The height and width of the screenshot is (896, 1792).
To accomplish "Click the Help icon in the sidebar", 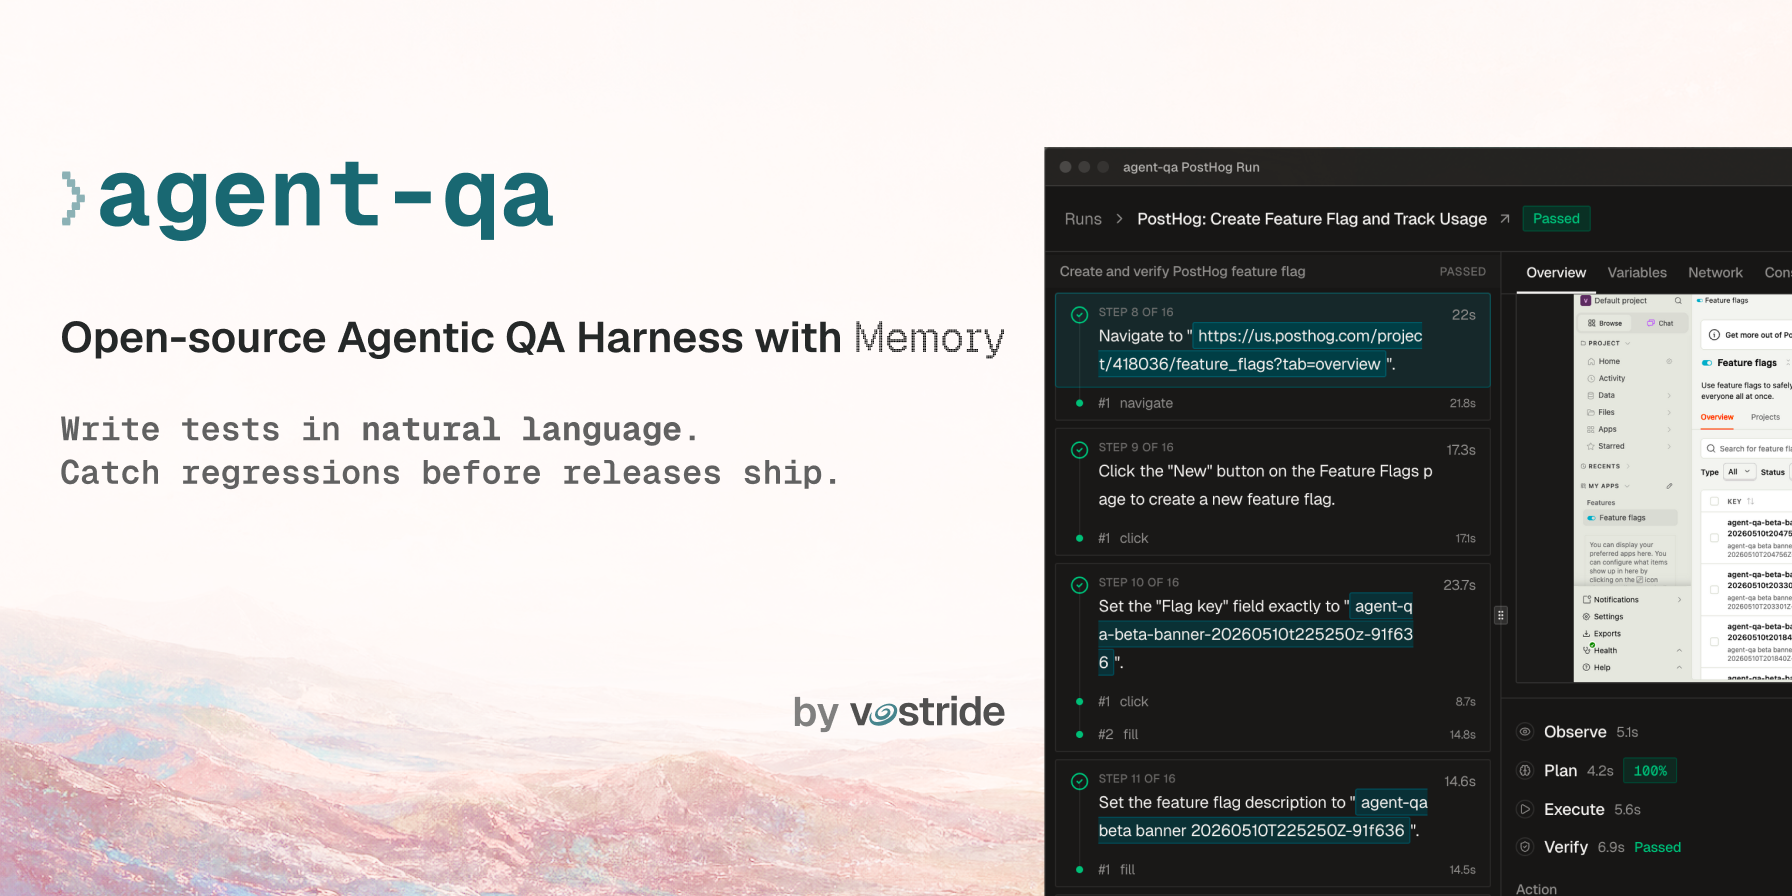I will pos(1587,667).
